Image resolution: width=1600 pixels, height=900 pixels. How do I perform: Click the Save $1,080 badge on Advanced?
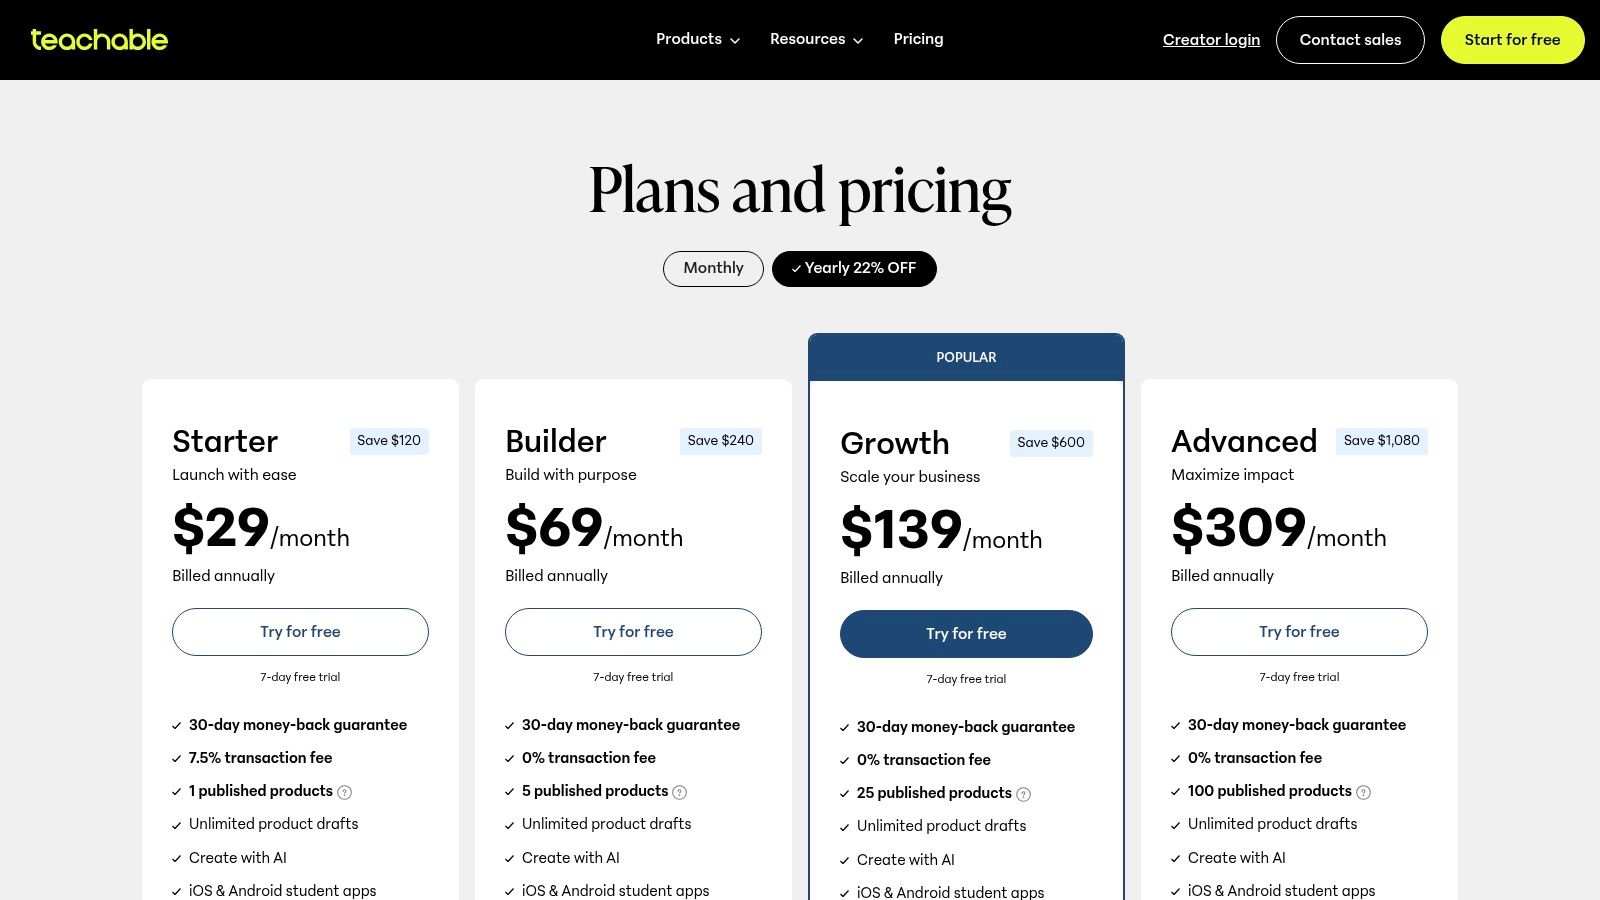click(1381, 441)
